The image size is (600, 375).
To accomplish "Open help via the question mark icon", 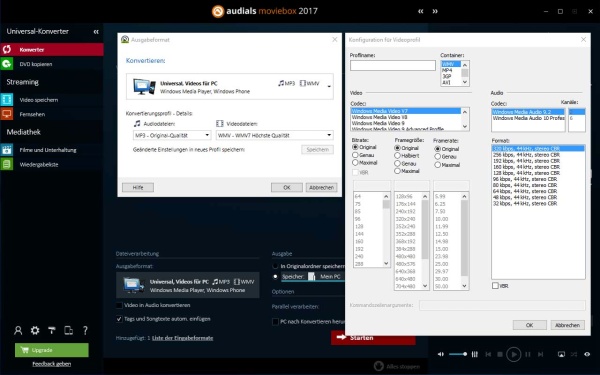I will pyautogui.click(x=85, y=330).
